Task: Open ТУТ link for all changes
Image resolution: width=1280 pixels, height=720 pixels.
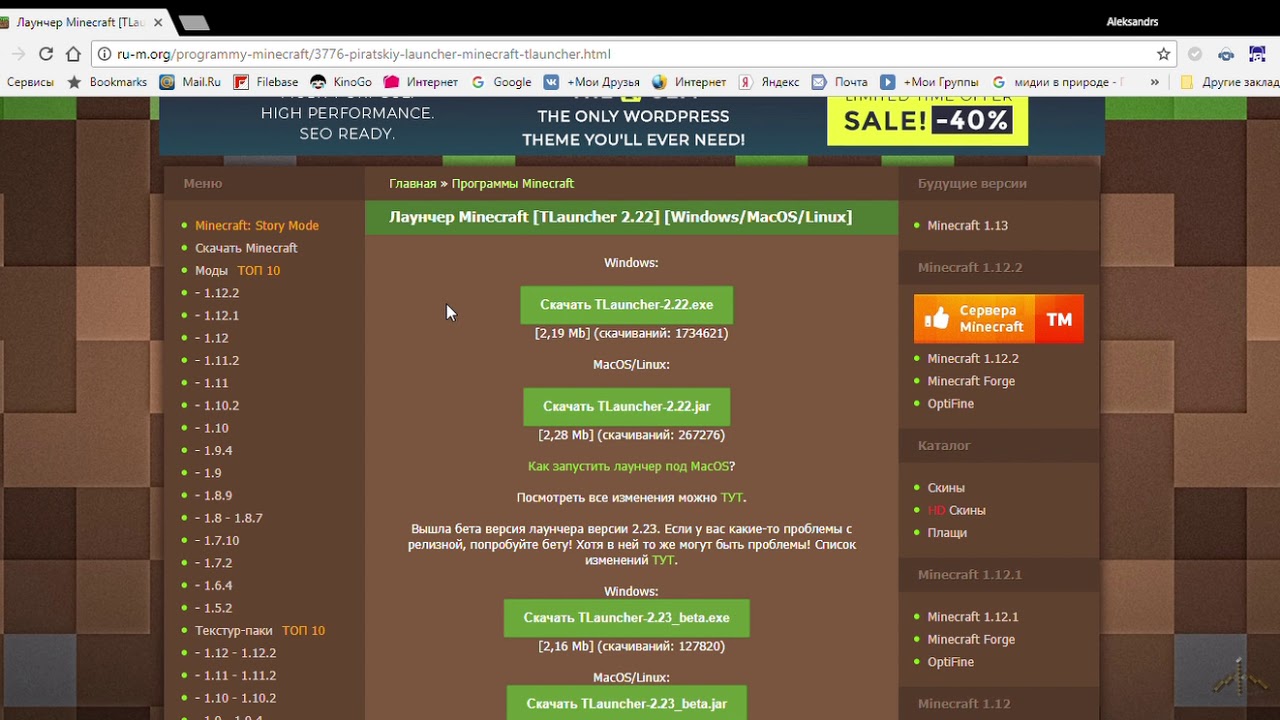Action: [x=732, y=497]
